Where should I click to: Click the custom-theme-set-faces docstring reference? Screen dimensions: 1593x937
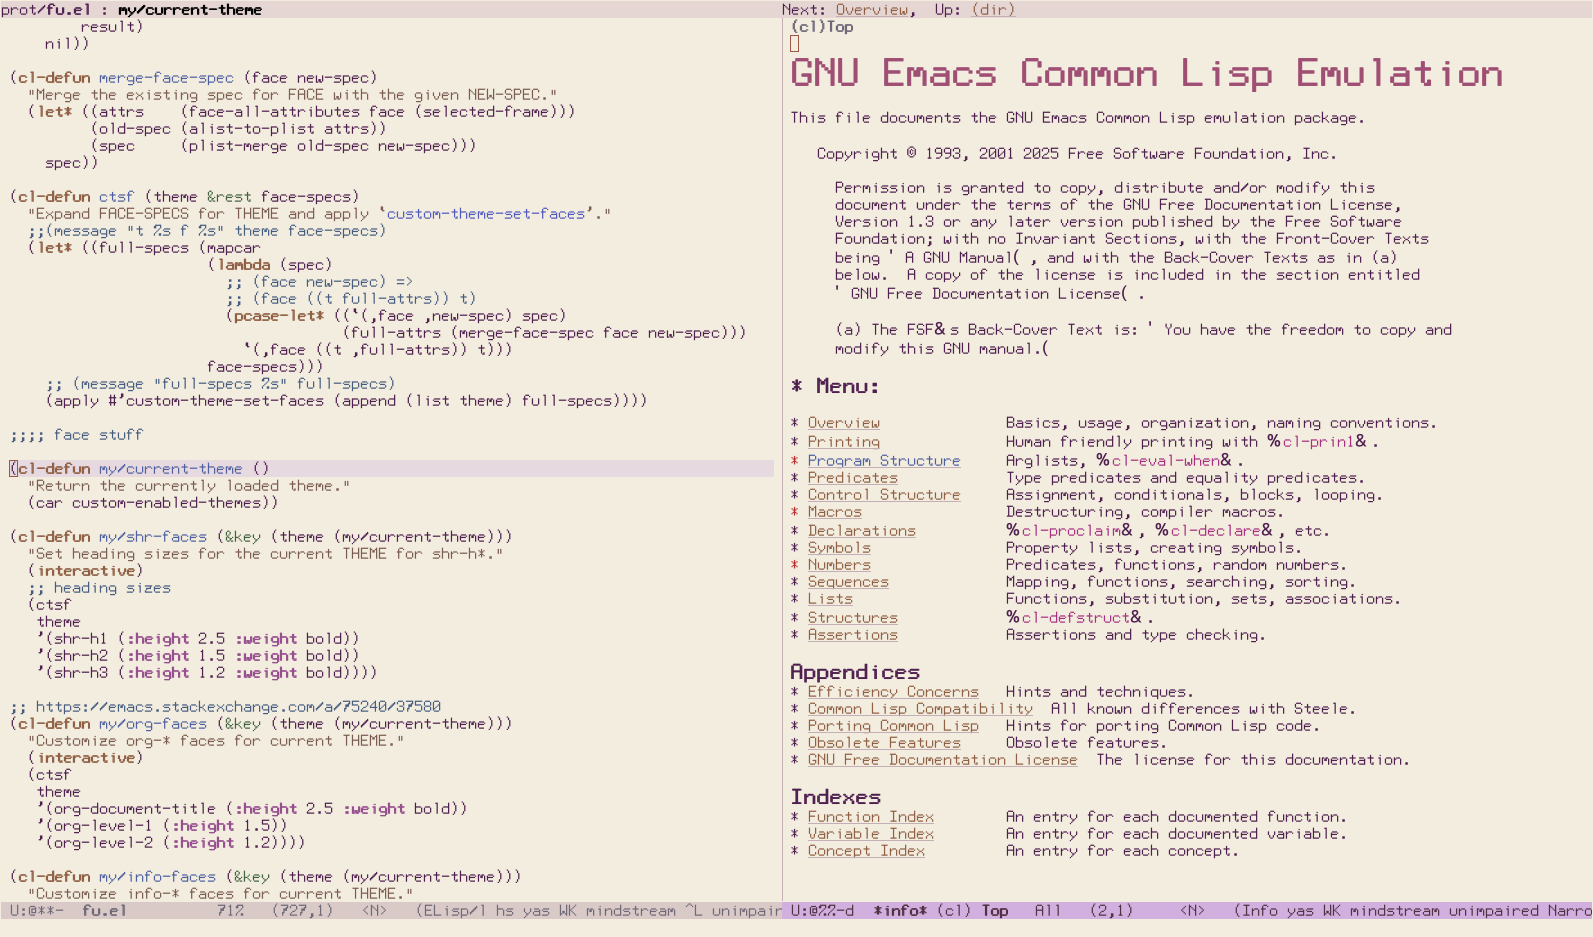(486, 213)
